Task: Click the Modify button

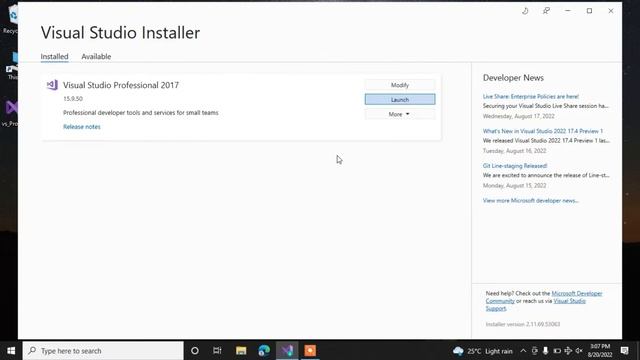Action: [x=400, y=85]
